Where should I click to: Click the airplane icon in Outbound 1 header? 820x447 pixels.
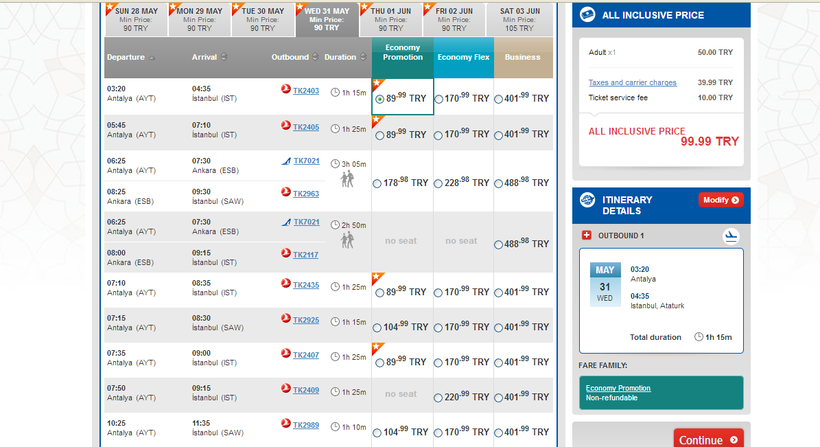(730, 236)
